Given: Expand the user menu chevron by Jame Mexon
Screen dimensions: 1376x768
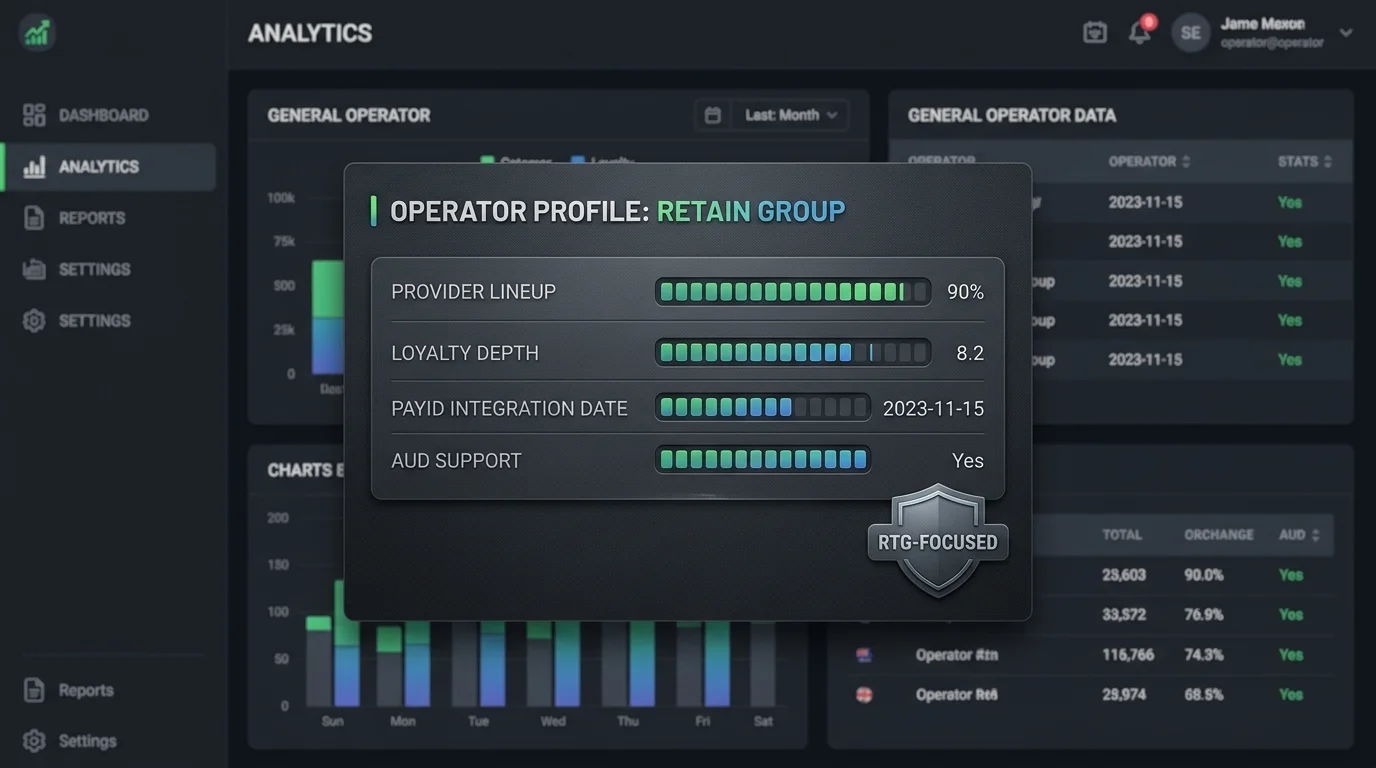Looking at the screenshot, I should click(x=1346, y=33).
